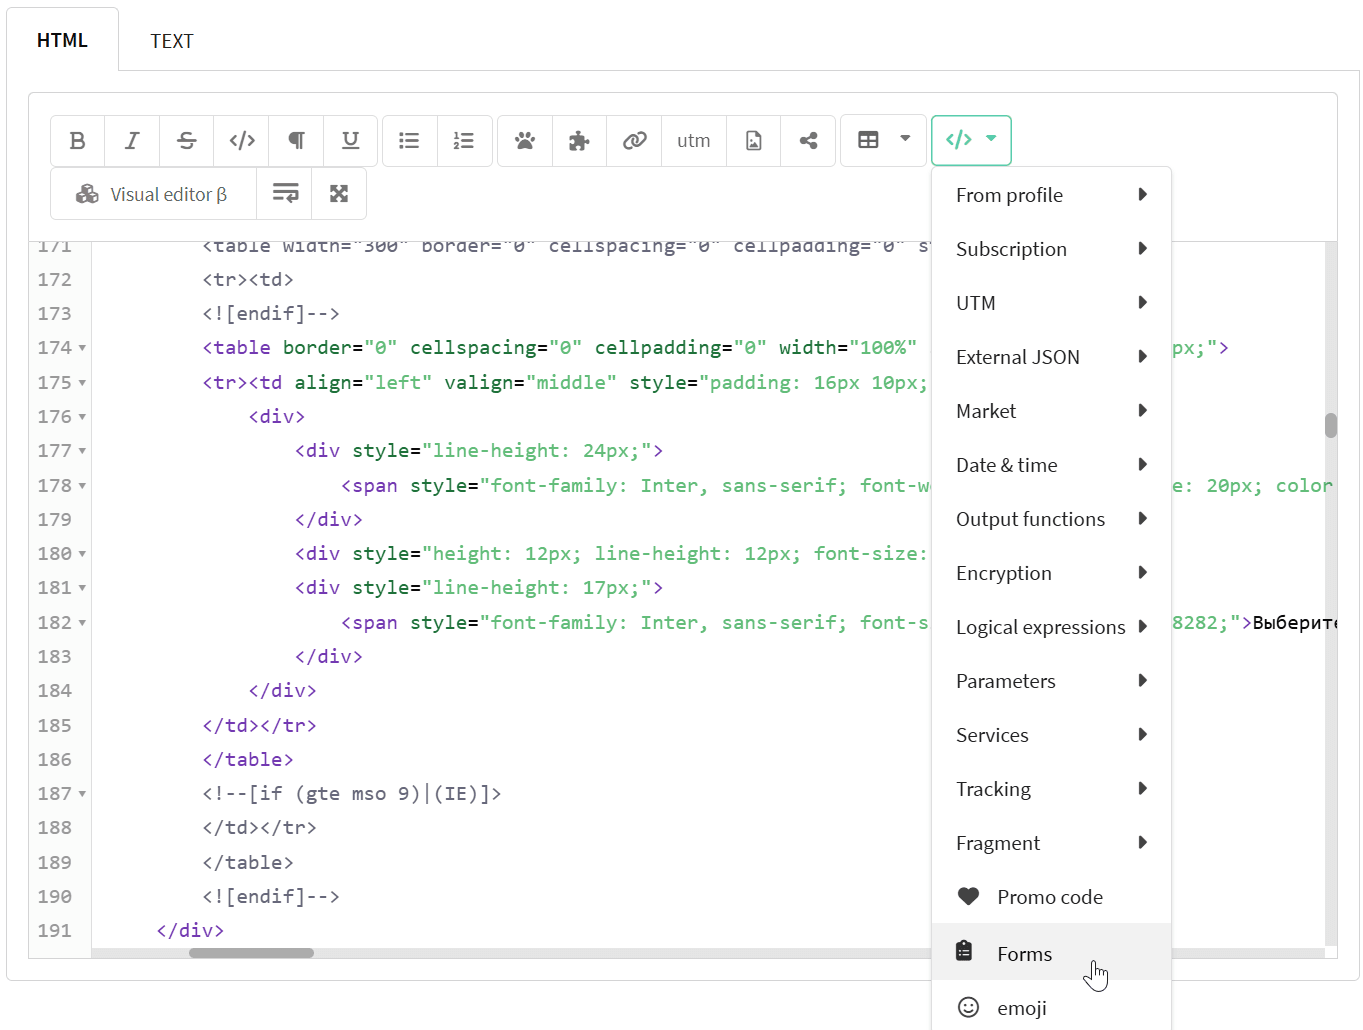
Task: Open Tracking submenu
Action: pos(1051,789)
